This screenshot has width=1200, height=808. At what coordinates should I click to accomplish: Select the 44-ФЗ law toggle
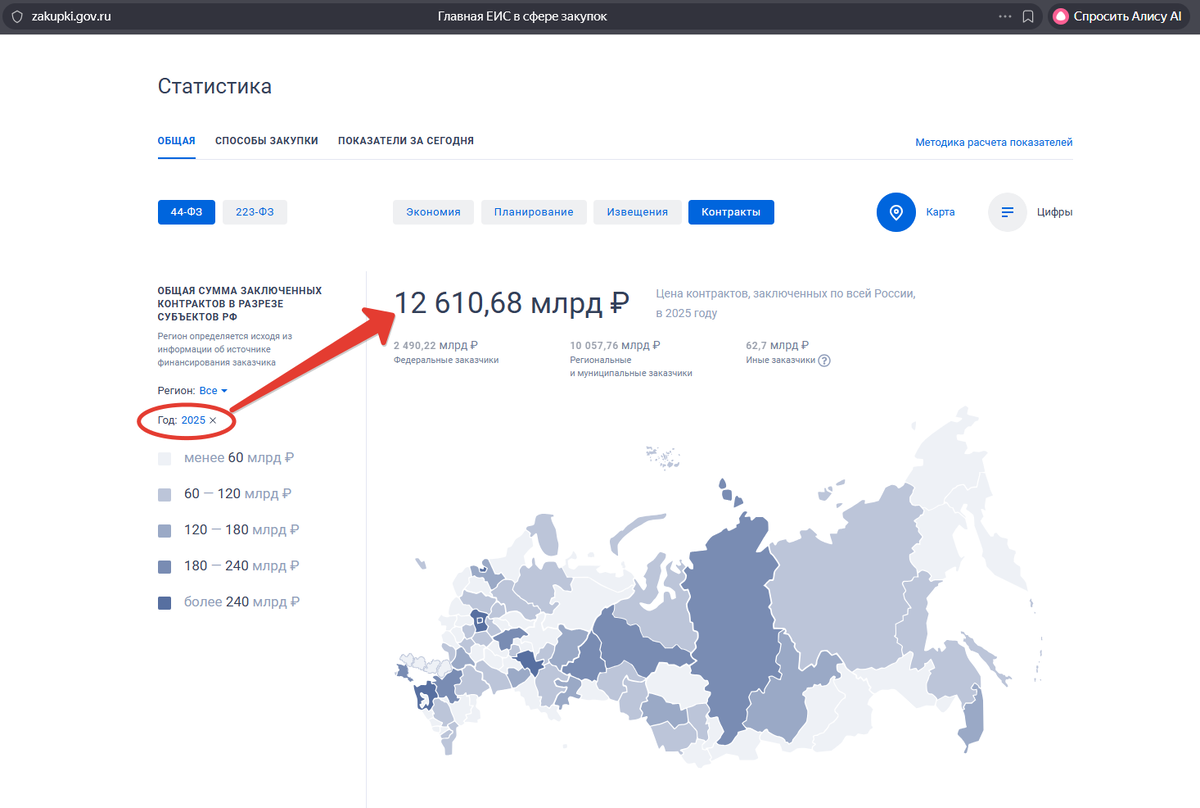(186, 212)
